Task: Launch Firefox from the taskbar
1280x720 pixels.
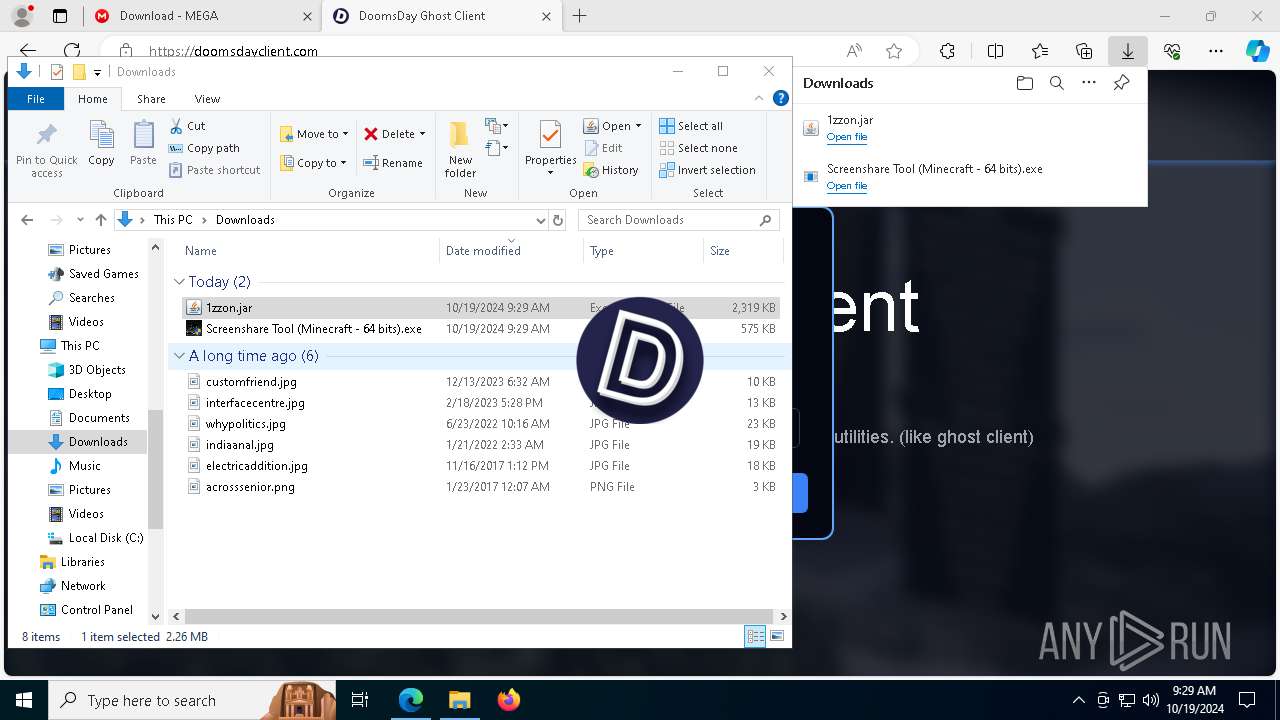Action: point(508,700)
